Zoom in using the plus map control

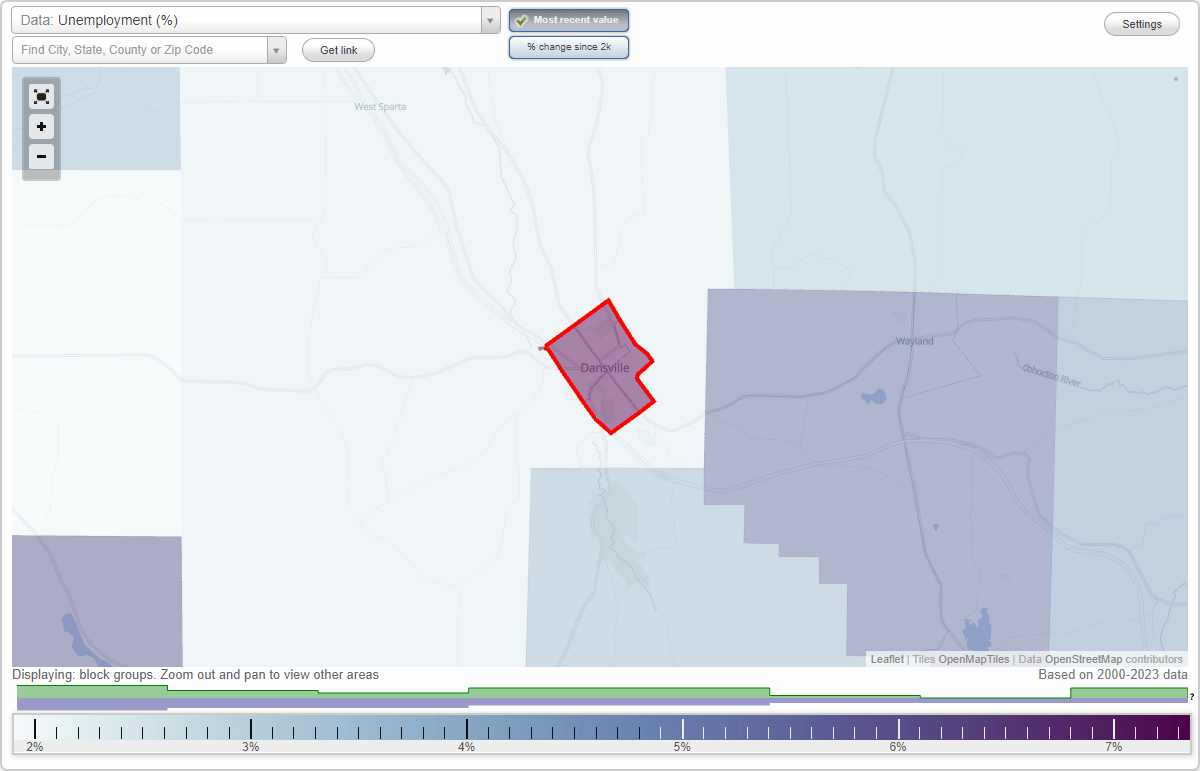41,127
